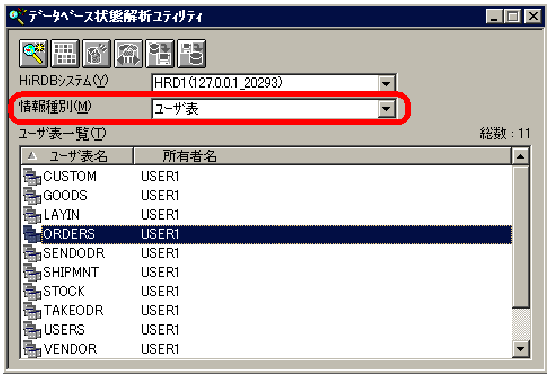Open the HiRDBシステム dropdown arrow
The width and height of the screenshot is (549, 377).
point(386,83)
